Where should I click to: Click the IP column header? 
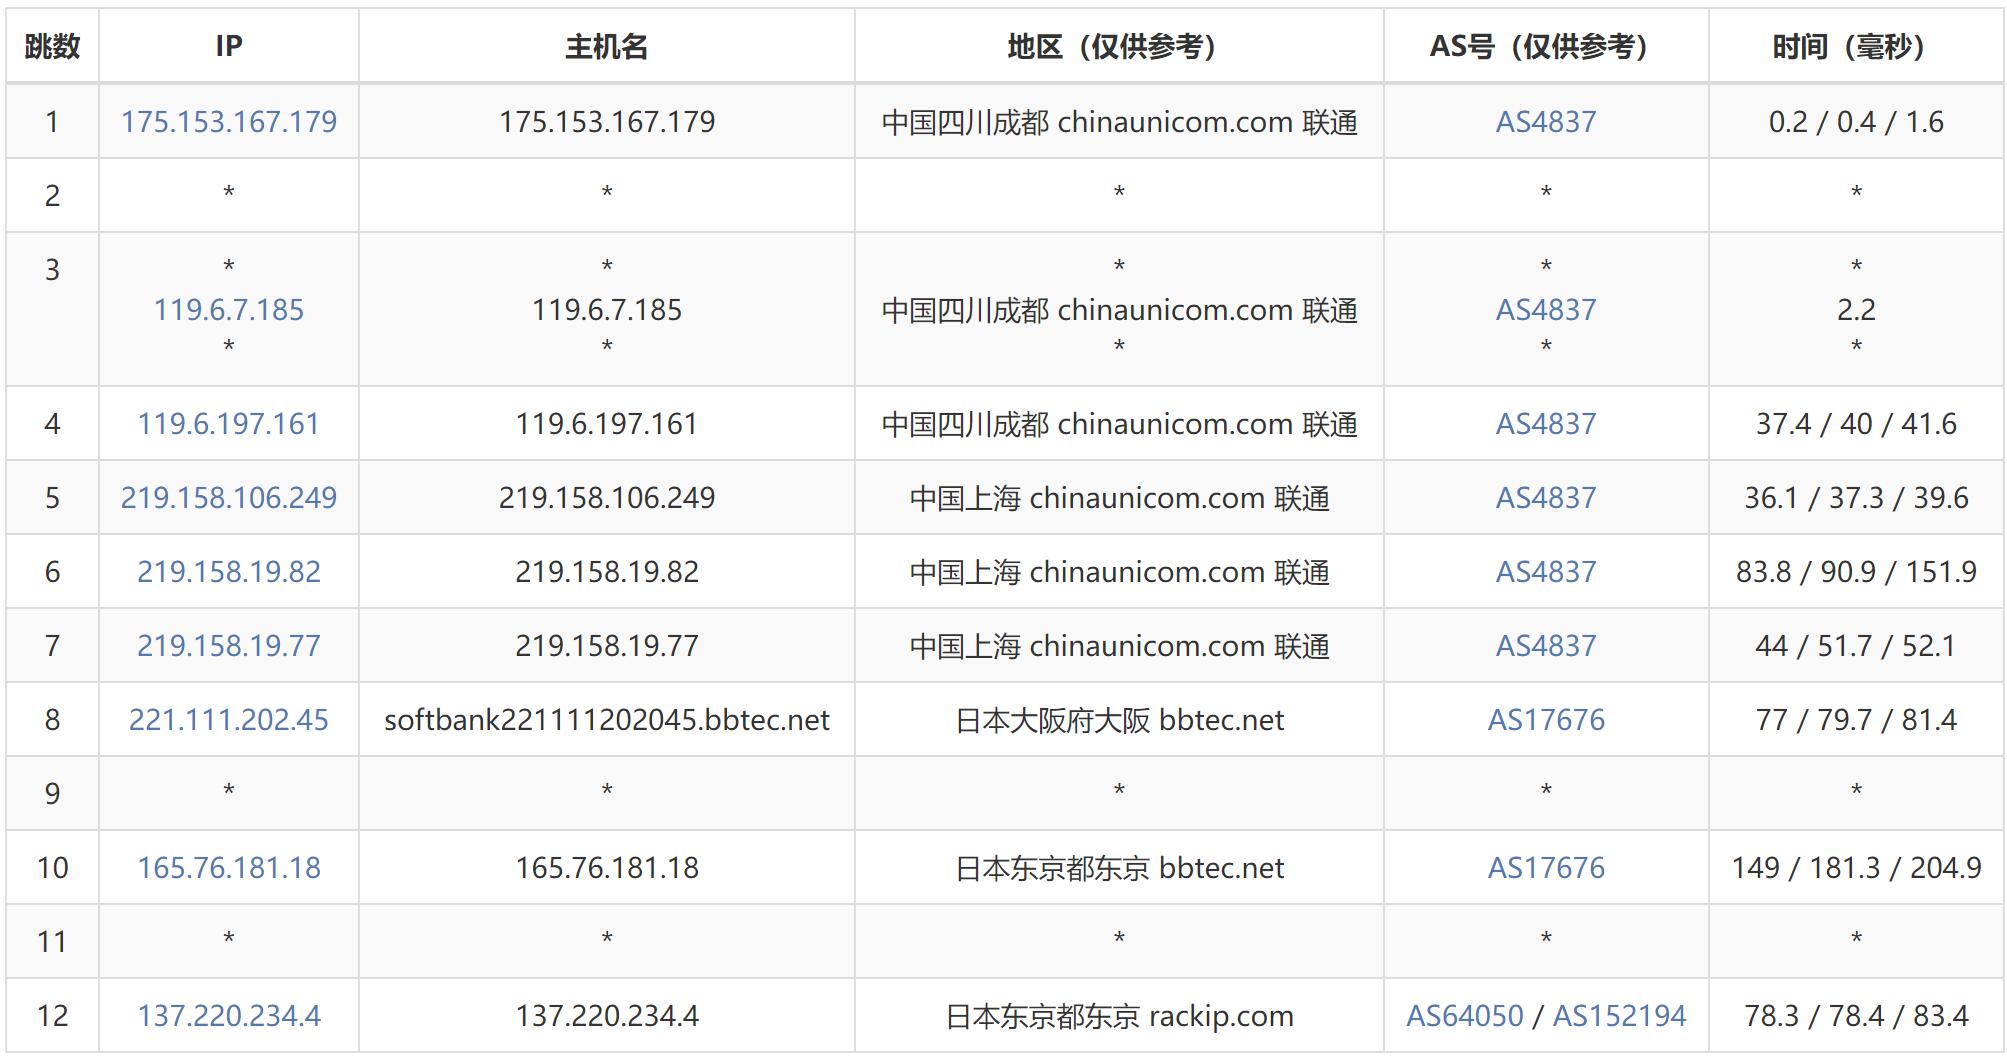pos(229,46)
